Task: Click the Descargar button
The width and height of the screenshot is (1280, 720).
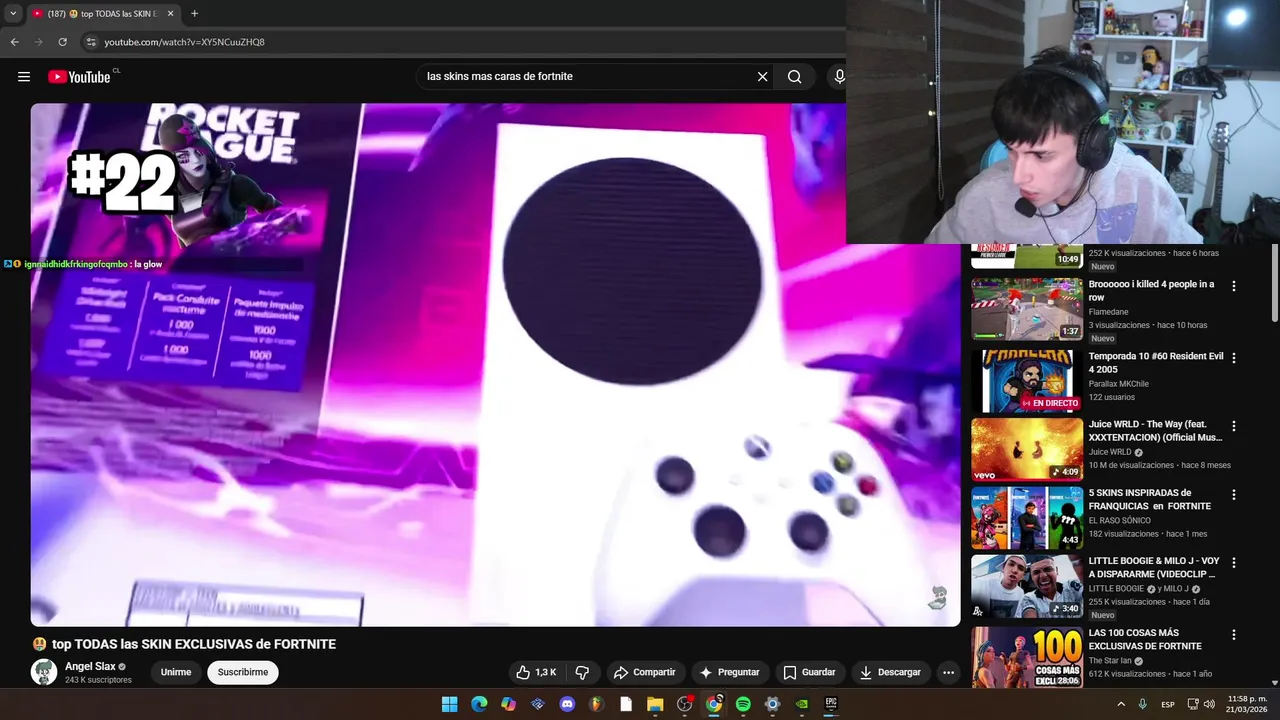Action: click(x=890, y=673)
